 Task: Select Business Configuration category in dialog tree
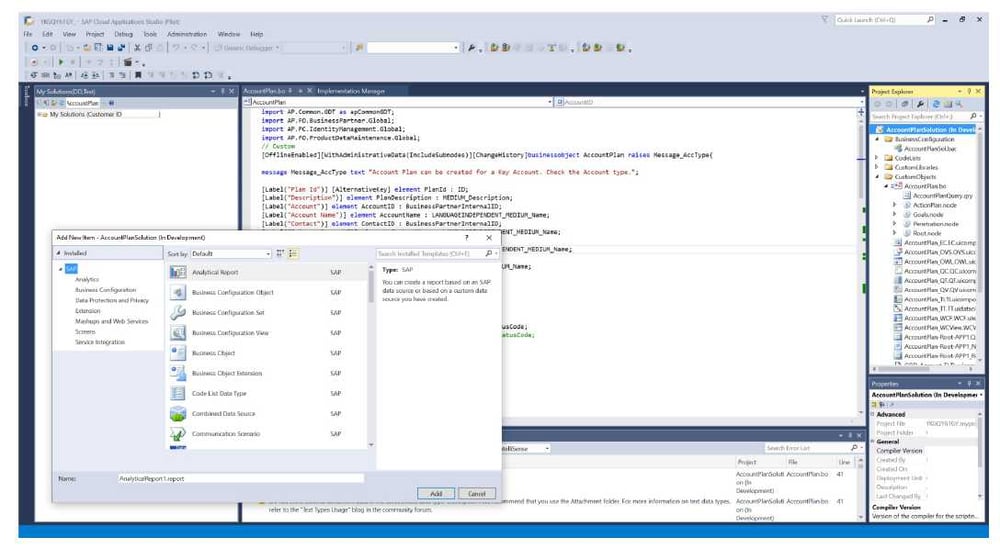pos(105,290)
